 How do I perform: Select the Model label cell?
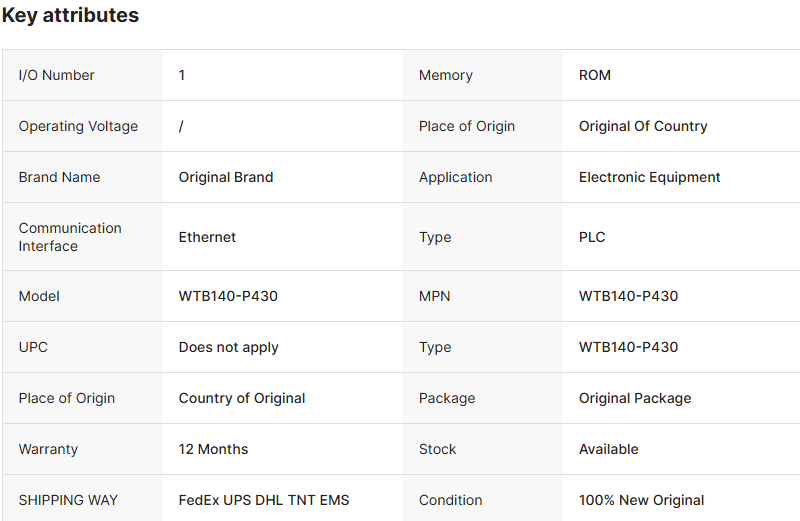39,296
